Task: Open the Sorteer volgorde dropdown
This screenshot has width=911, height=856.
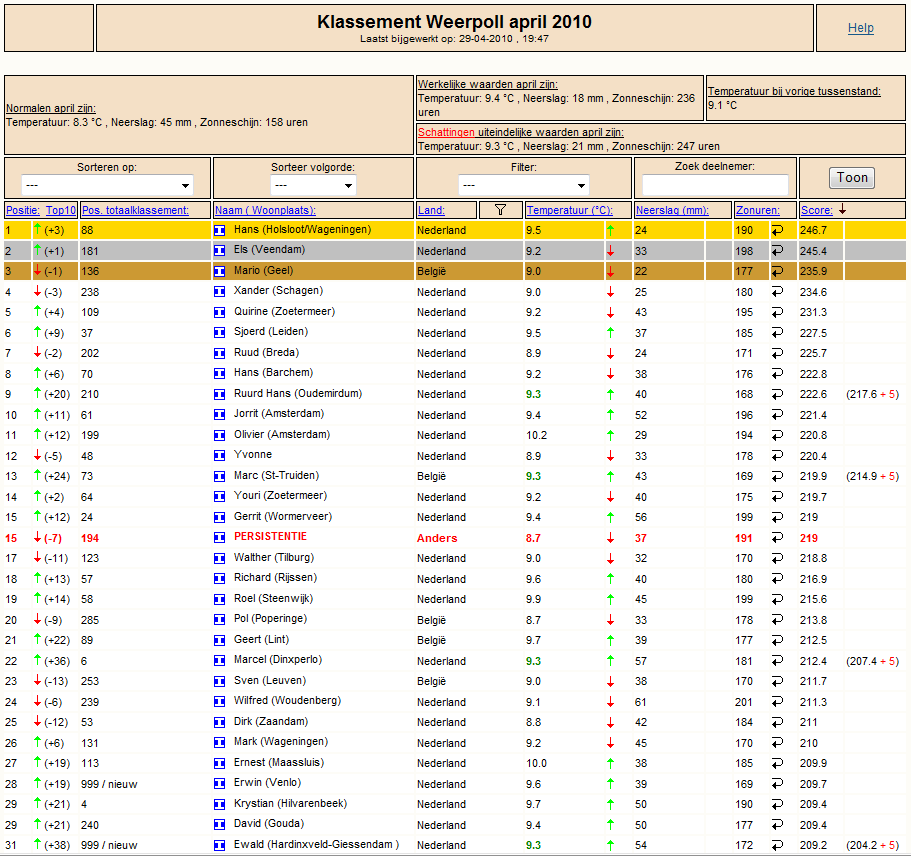Action: tap(313, 185)
